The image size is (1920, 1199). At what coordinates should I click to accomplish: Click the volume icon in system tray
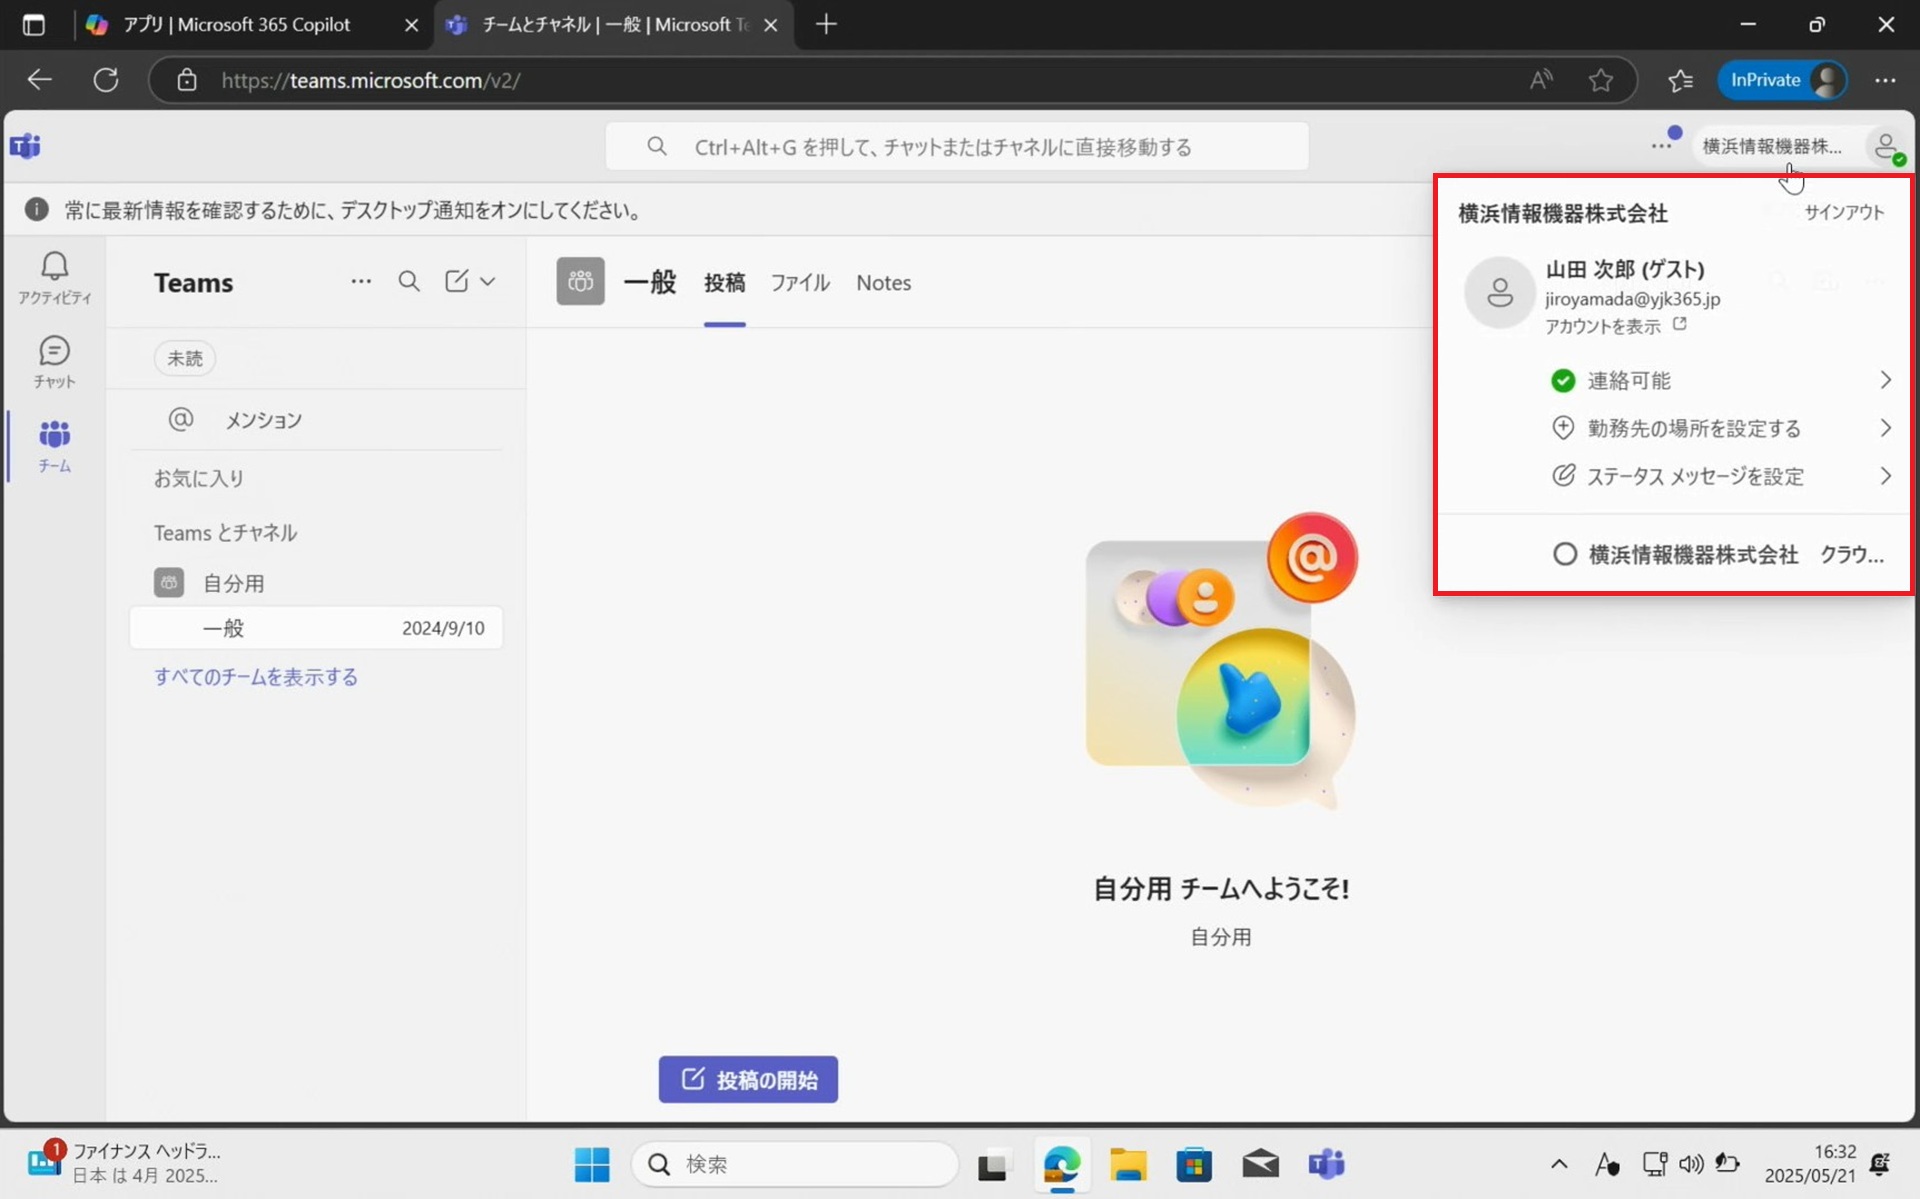(x=1691, y=1164)
